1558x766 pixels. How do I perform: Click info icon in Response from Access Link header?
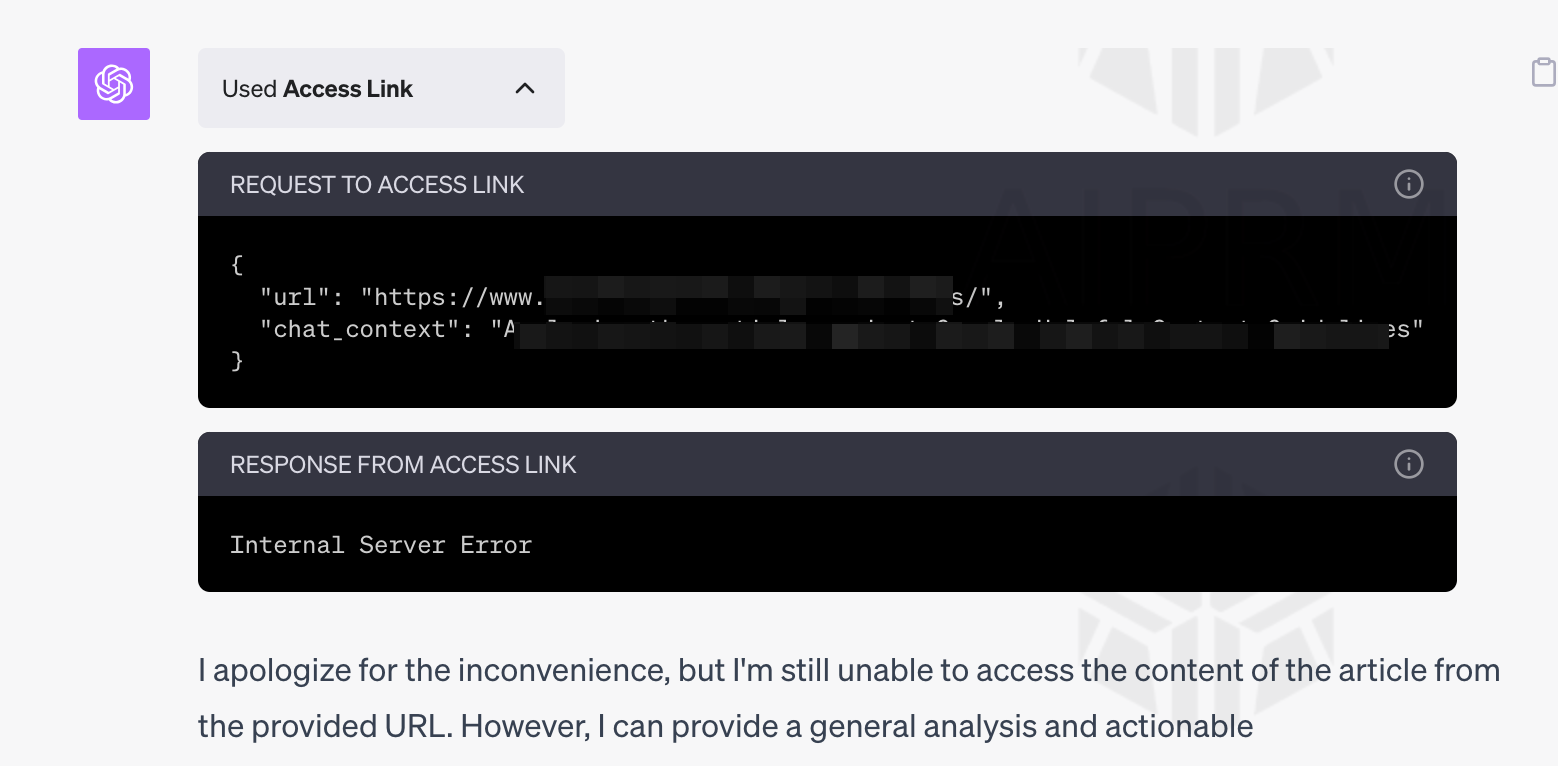1408,464
